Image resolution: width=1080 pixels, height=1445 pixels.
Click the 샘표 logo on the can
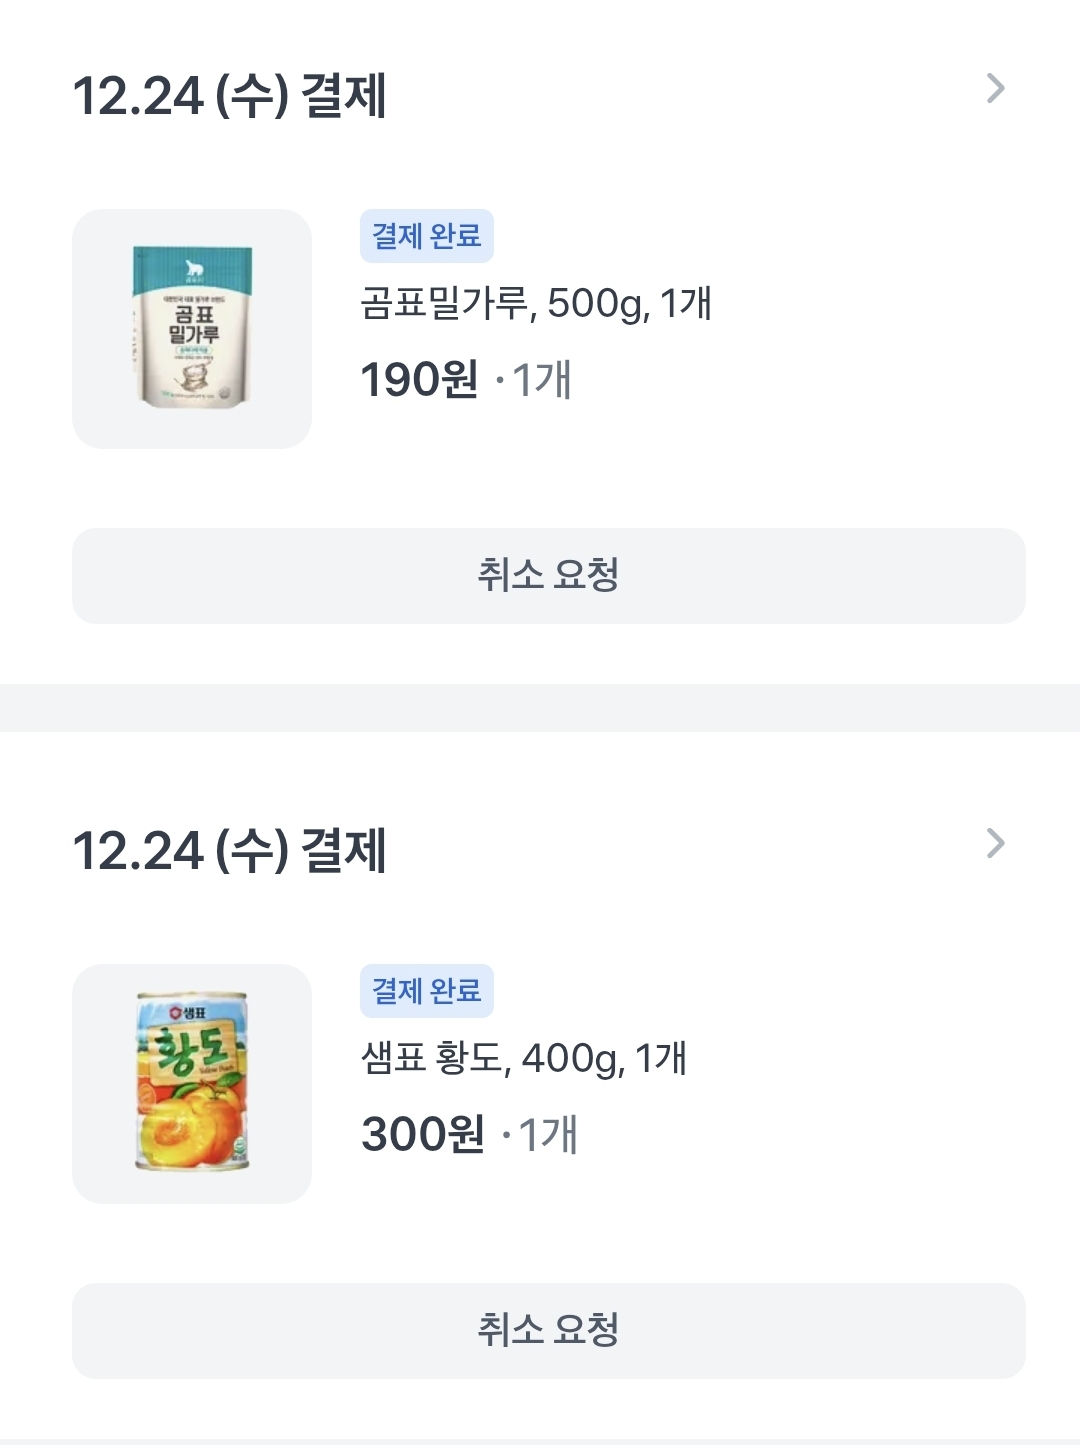coord(180,1013)
